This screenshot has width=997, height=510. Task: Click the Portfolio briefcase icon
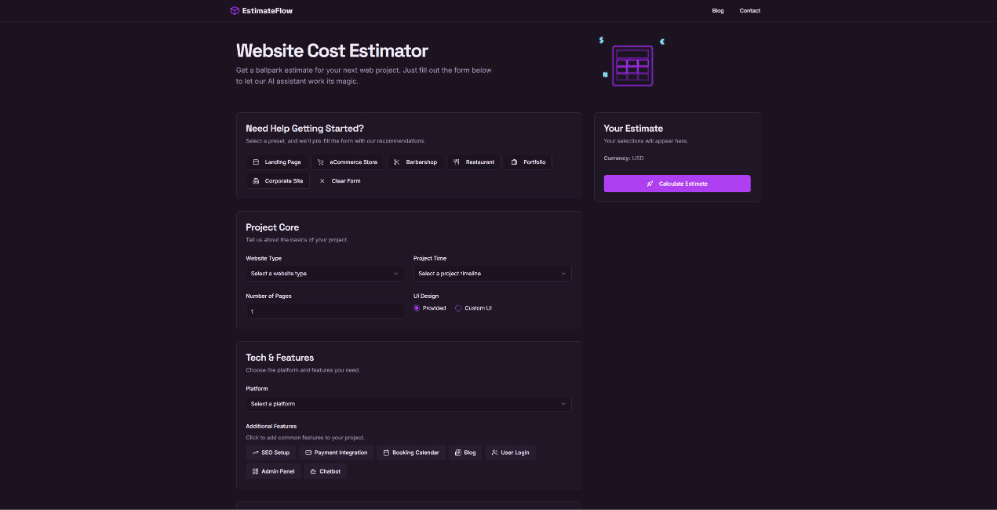(514, 162)
